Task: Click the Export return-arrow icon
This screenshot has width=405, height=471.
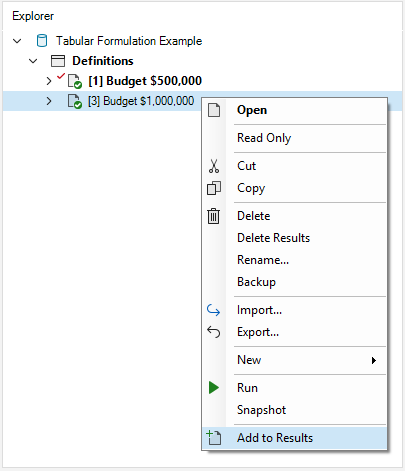Action: point(214,332)
